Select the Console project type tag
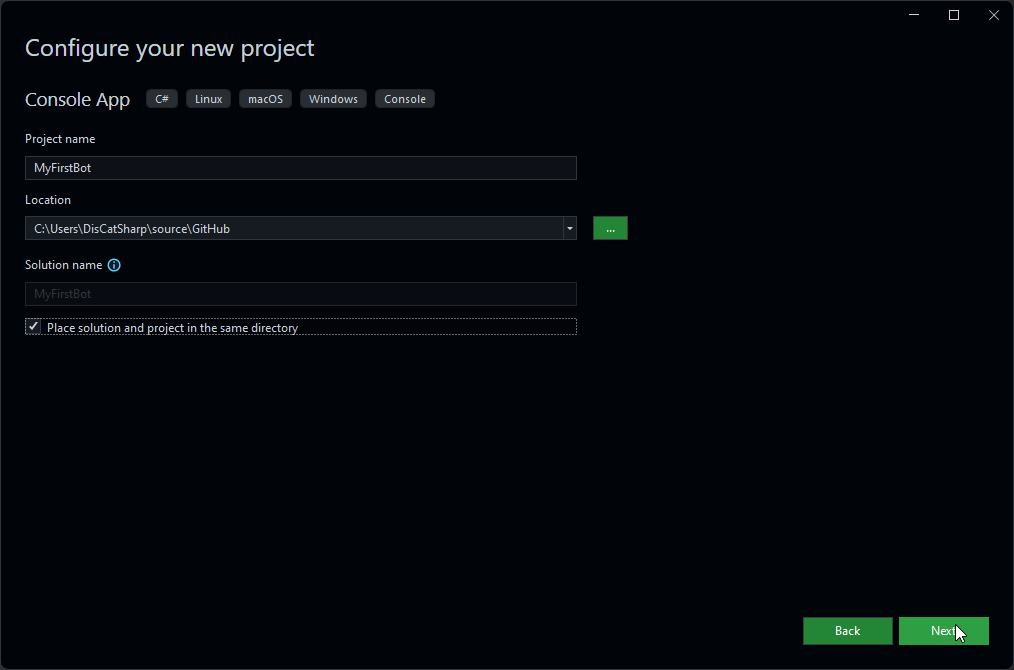This screenshot has width=1014, height=670. coord(404,98)
